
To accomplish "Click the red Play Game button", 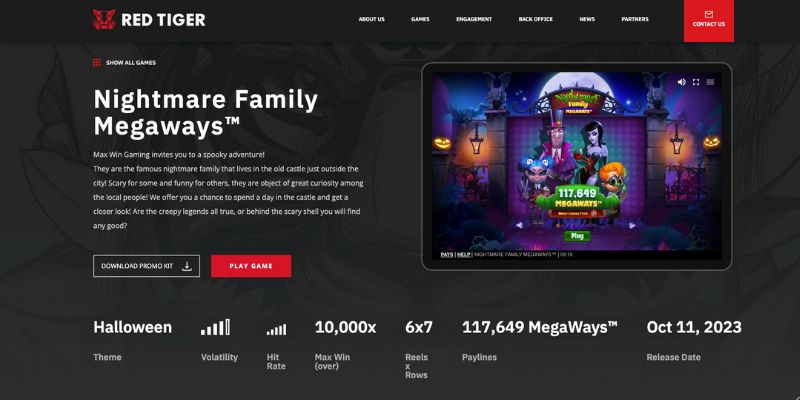I will (251, 266).
